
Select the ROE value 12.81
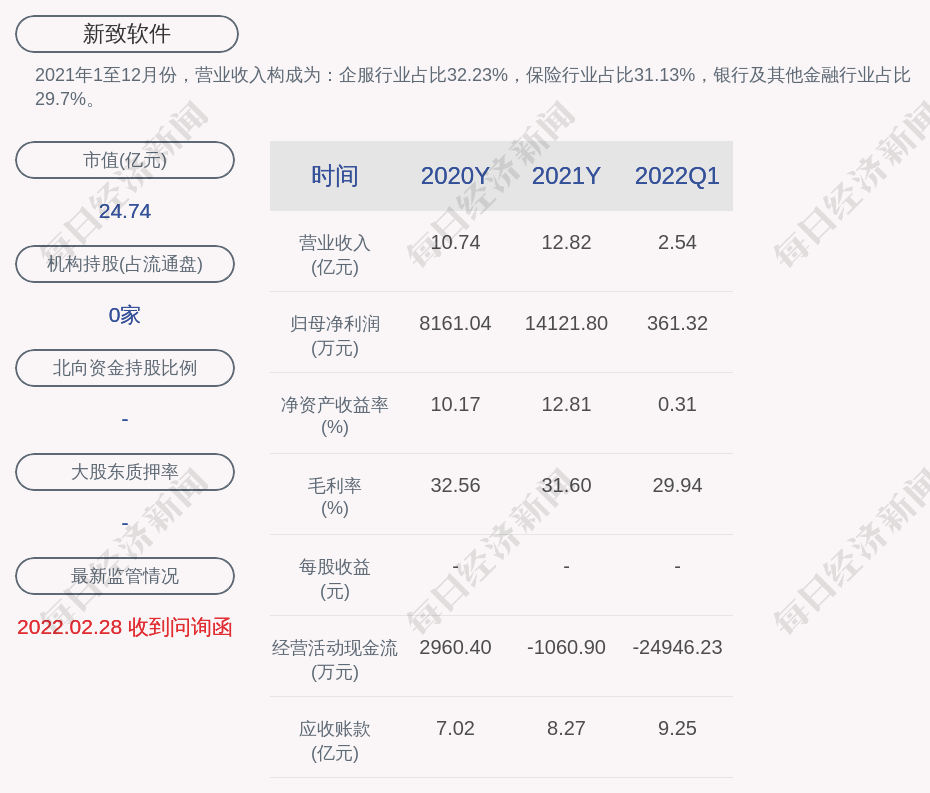pos(566,405)
